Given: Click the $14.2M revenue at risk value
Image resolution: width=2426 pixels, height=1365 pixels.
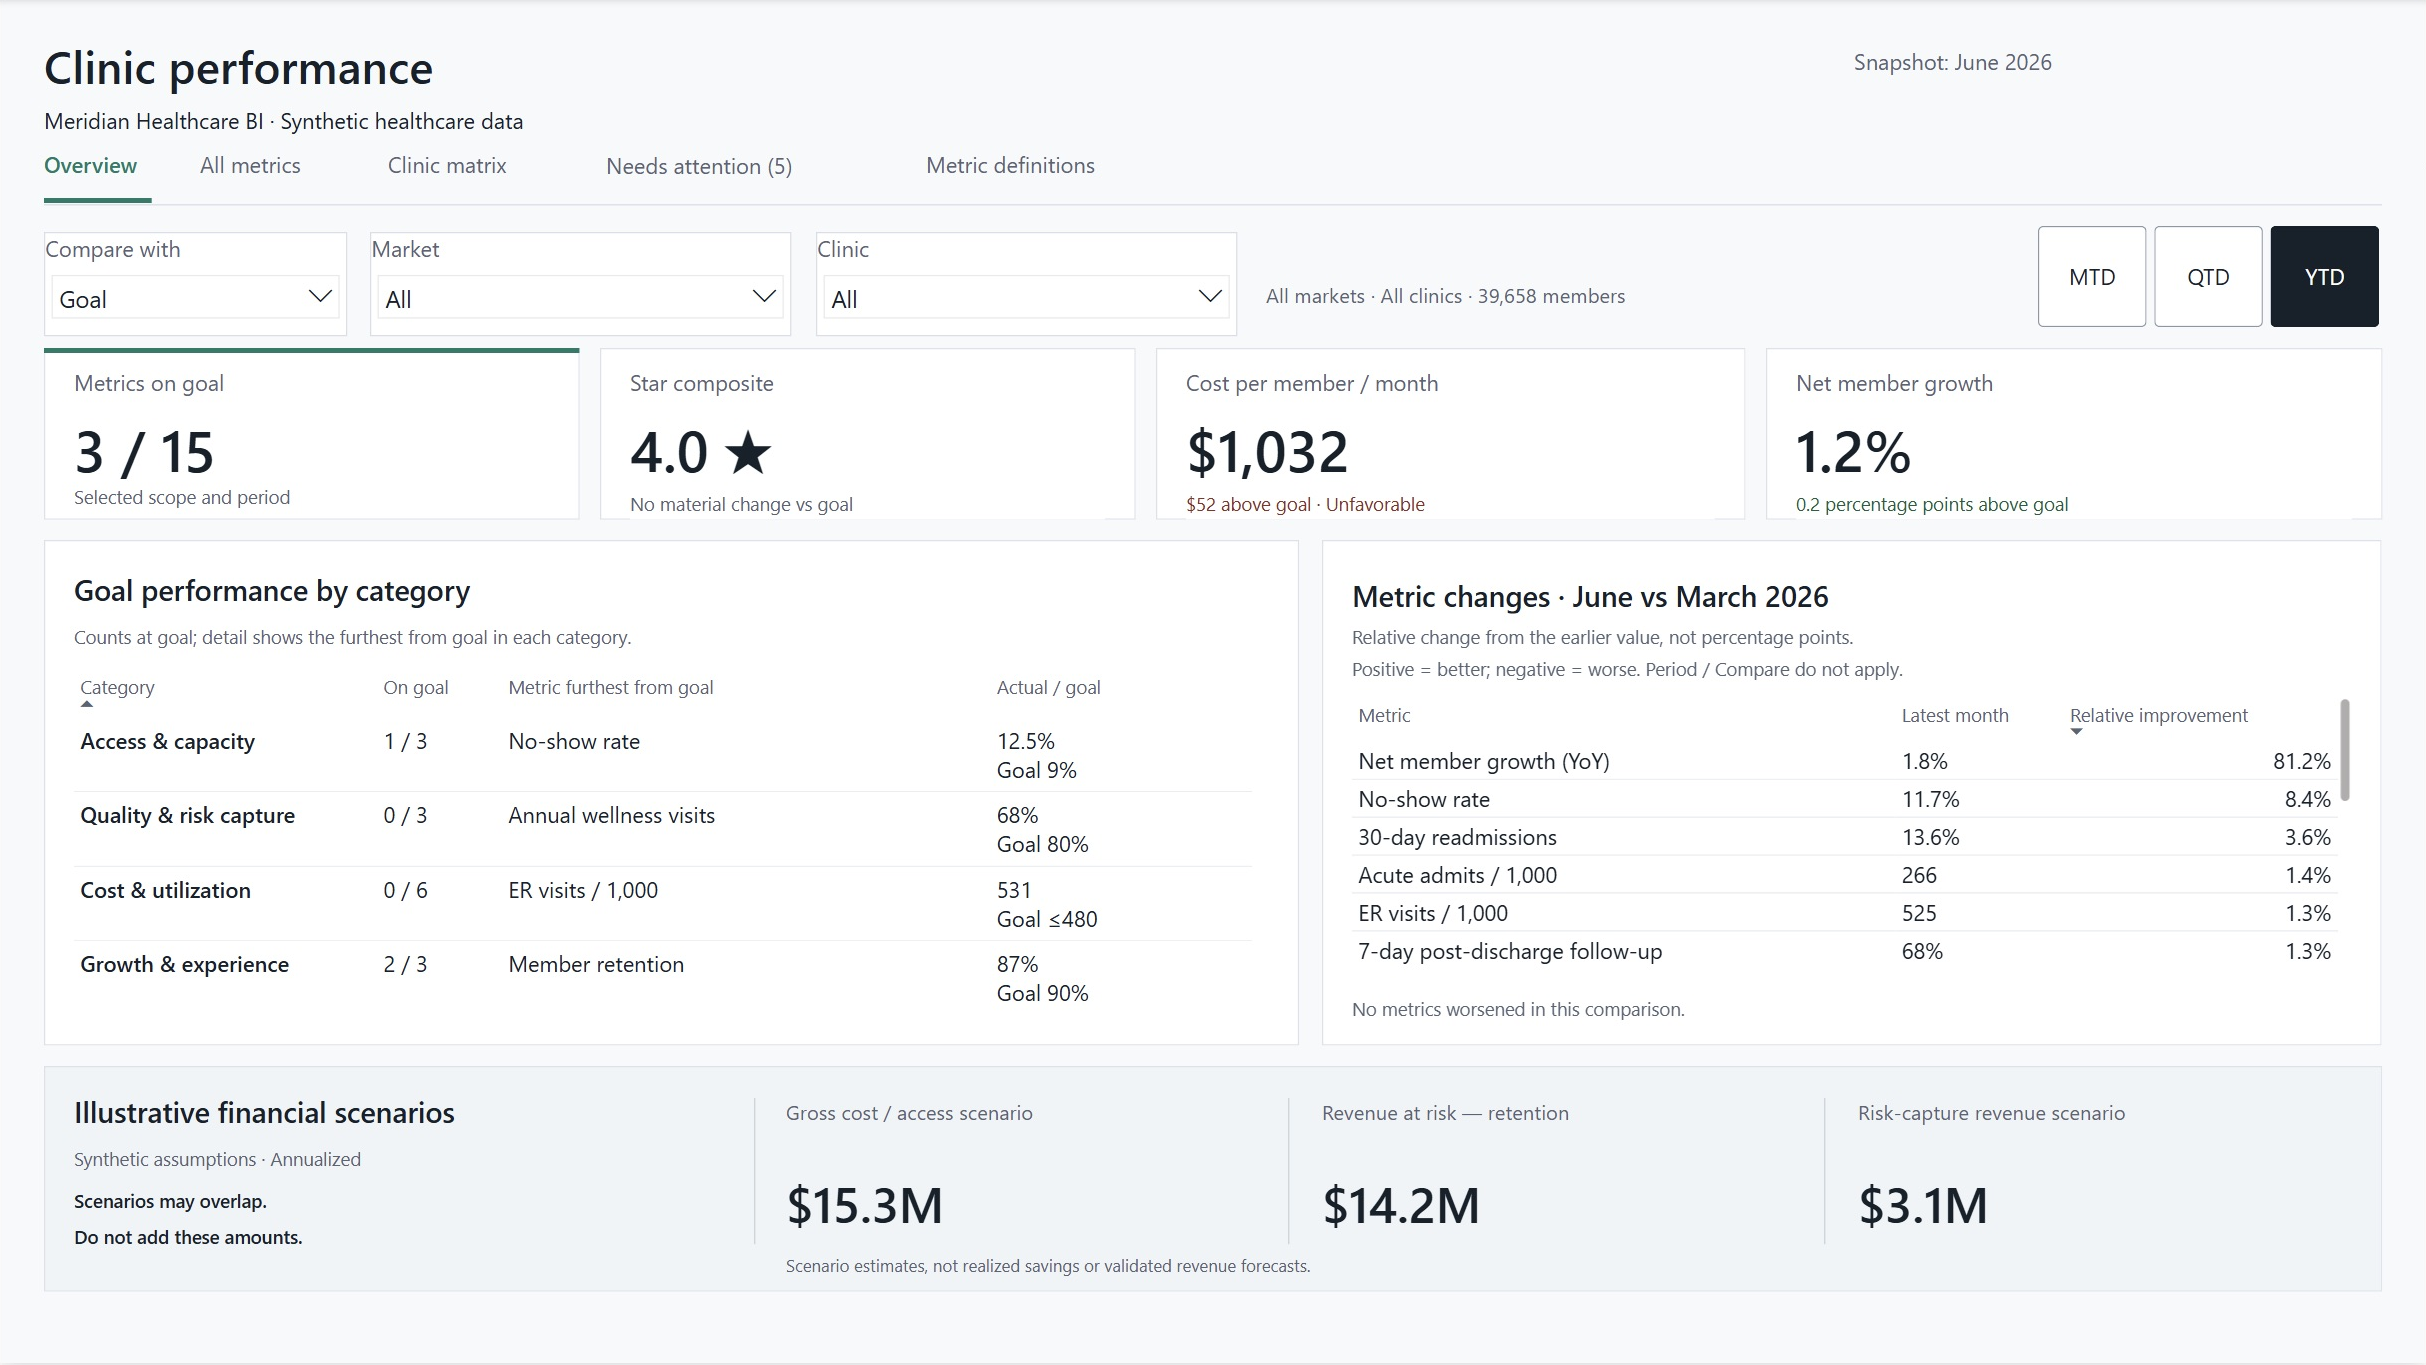Looking at the screenshot, I should (1400, 1206).
